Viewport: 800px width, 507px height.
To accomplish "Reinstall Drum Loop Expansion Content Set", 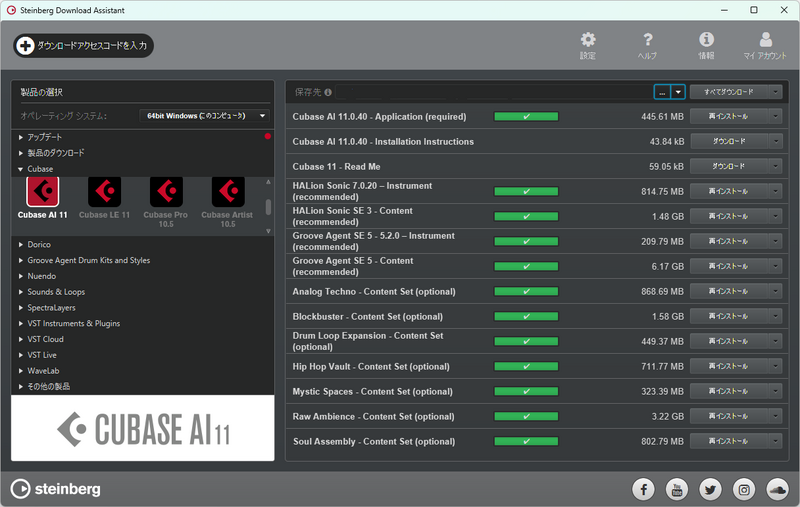I will pyautogui.click(x=729, y=341).
